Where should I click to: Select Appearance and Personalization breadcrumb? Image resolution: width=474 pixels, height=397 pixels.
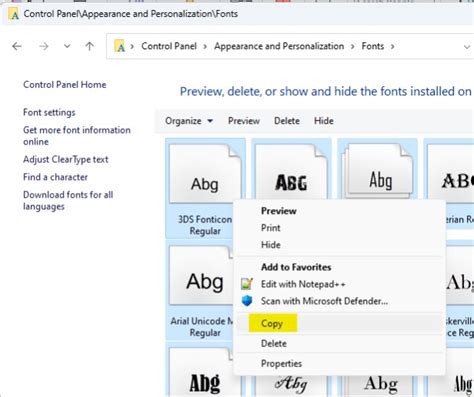click(279, 46)
